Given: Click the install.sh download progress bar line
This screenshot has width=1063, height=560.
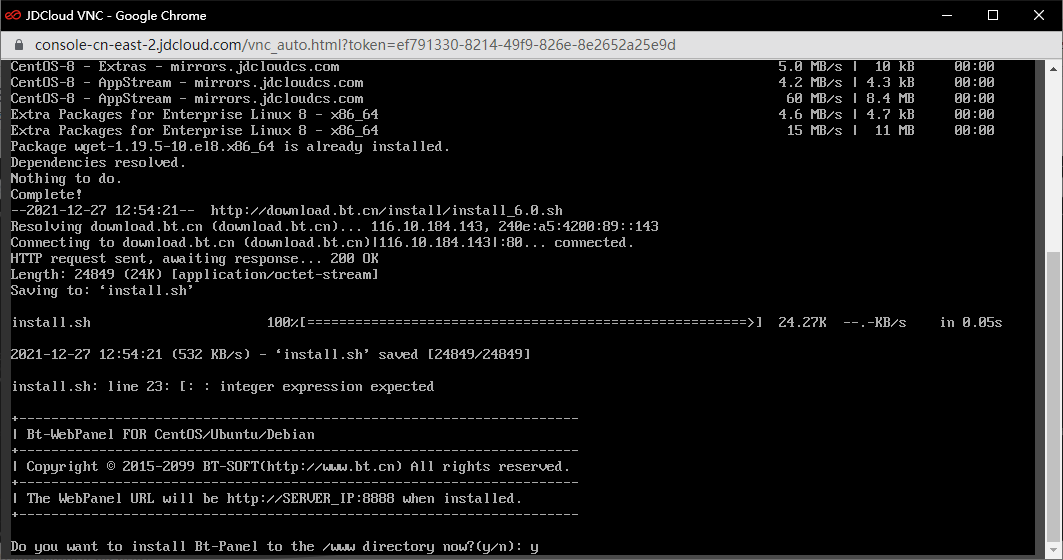Looking at the screenshot, I should coord(506,323).
